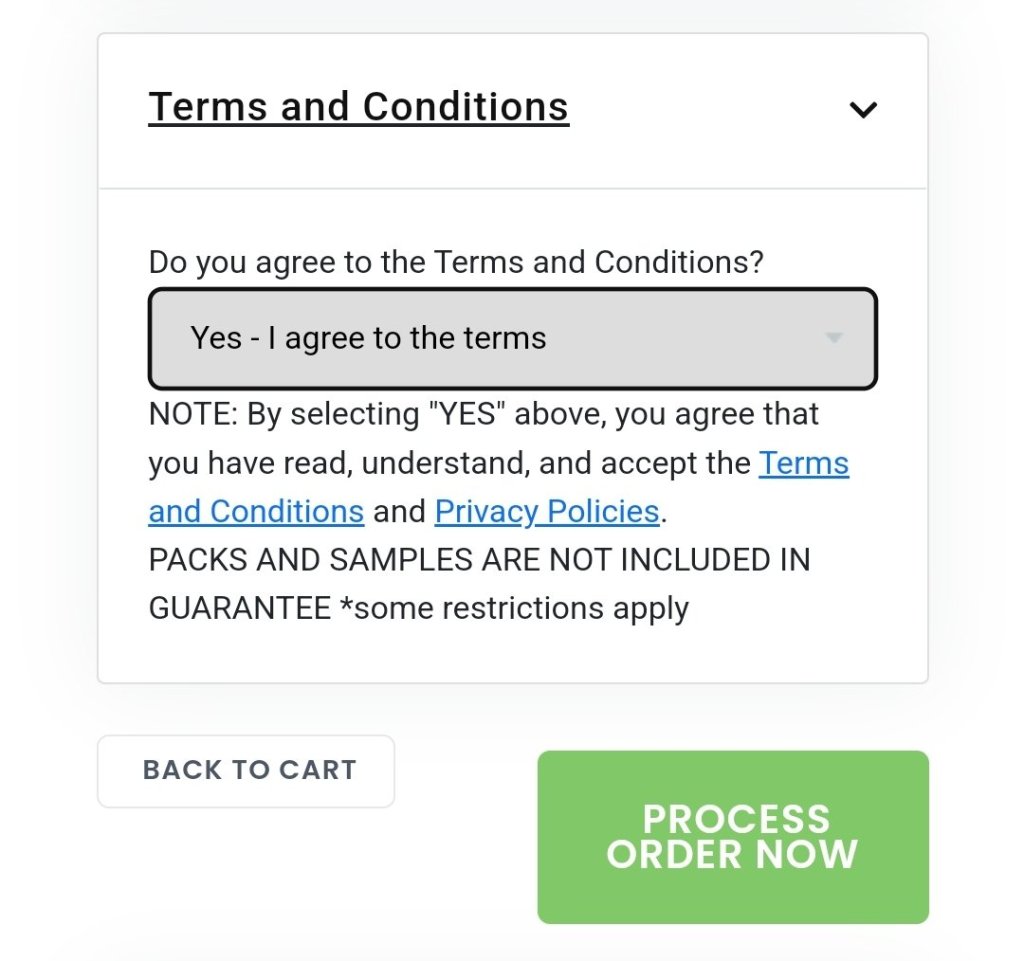The height and width of the screenshot is (961, 1024).
Task: Collapse the Terms and Conditions chevron
Action: (862, 109)
